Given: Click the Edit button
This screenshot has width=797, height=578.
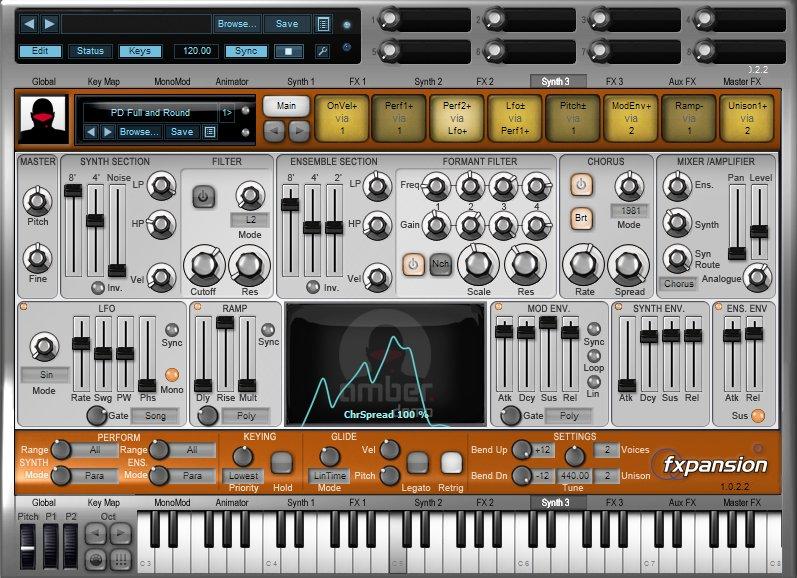Looking at the screenshot, I should pyautogui.click(x=40, y=51).
